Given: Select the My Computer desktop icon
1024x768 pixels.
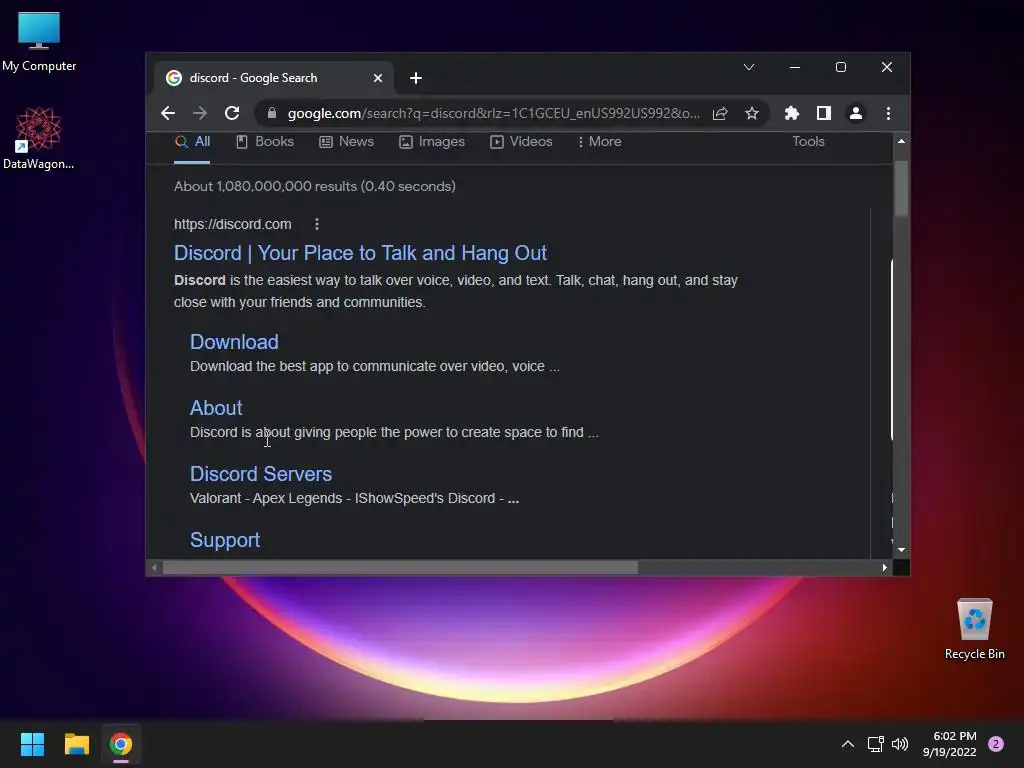Looking at the screenshot, I should point(39,42).
